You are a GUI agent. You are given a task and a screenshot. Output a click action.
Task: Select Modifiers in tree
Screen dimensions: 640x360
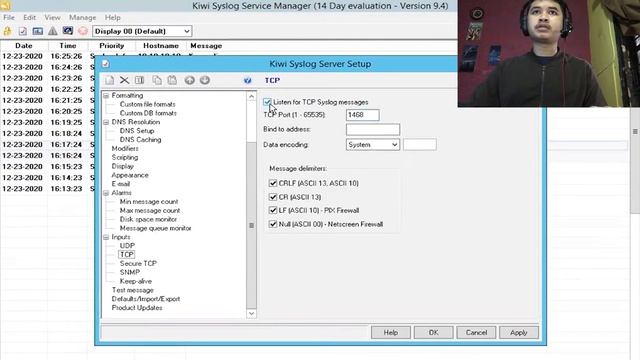[x=125, y=149]
